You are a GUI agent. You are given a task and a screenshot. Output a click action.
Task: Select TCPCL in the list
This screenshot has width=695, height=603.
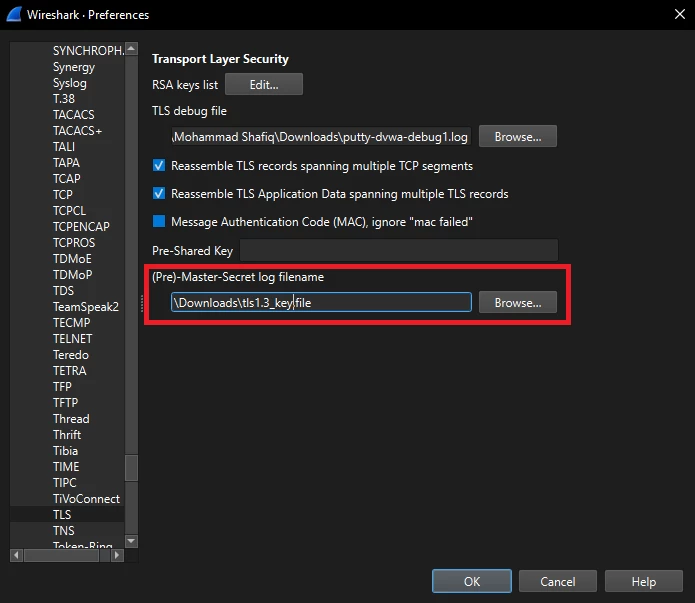click(x=69, y=211)
